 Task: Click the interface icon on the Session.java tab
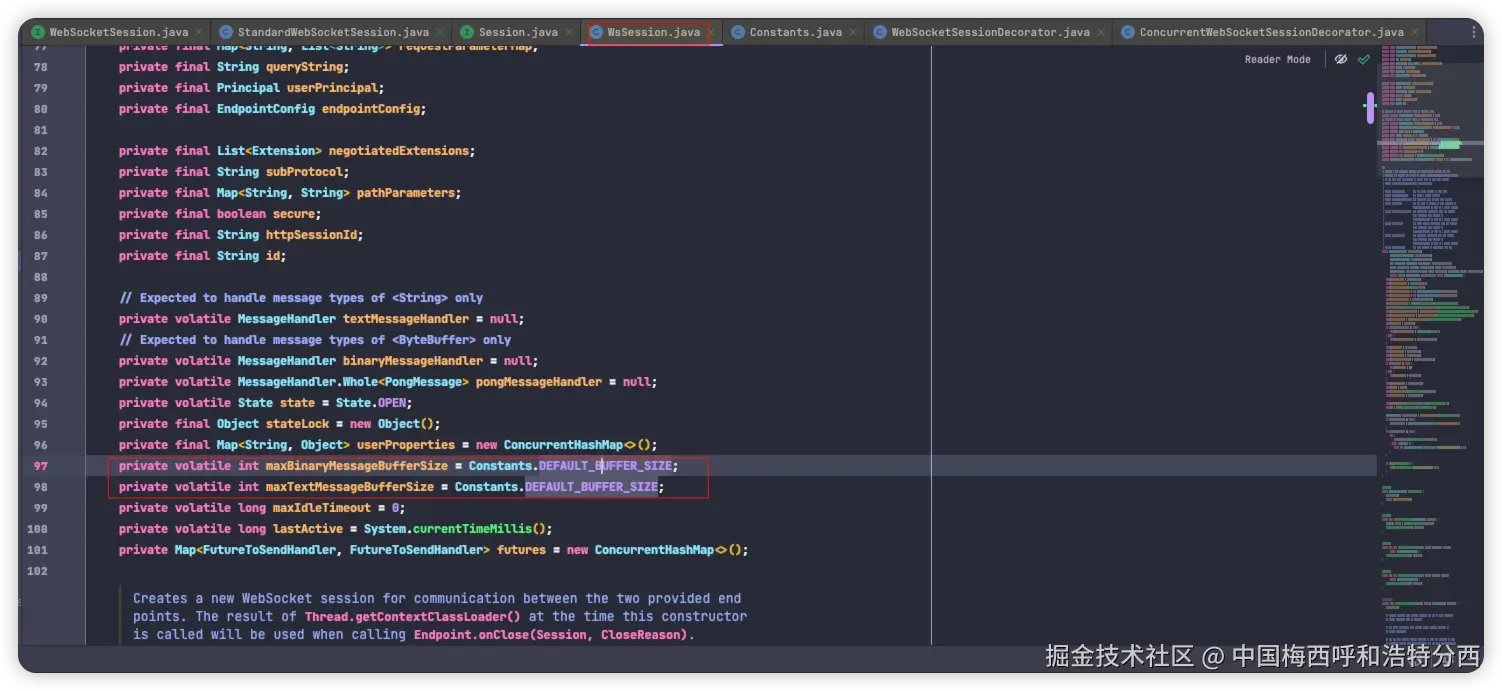pos(466,32)
